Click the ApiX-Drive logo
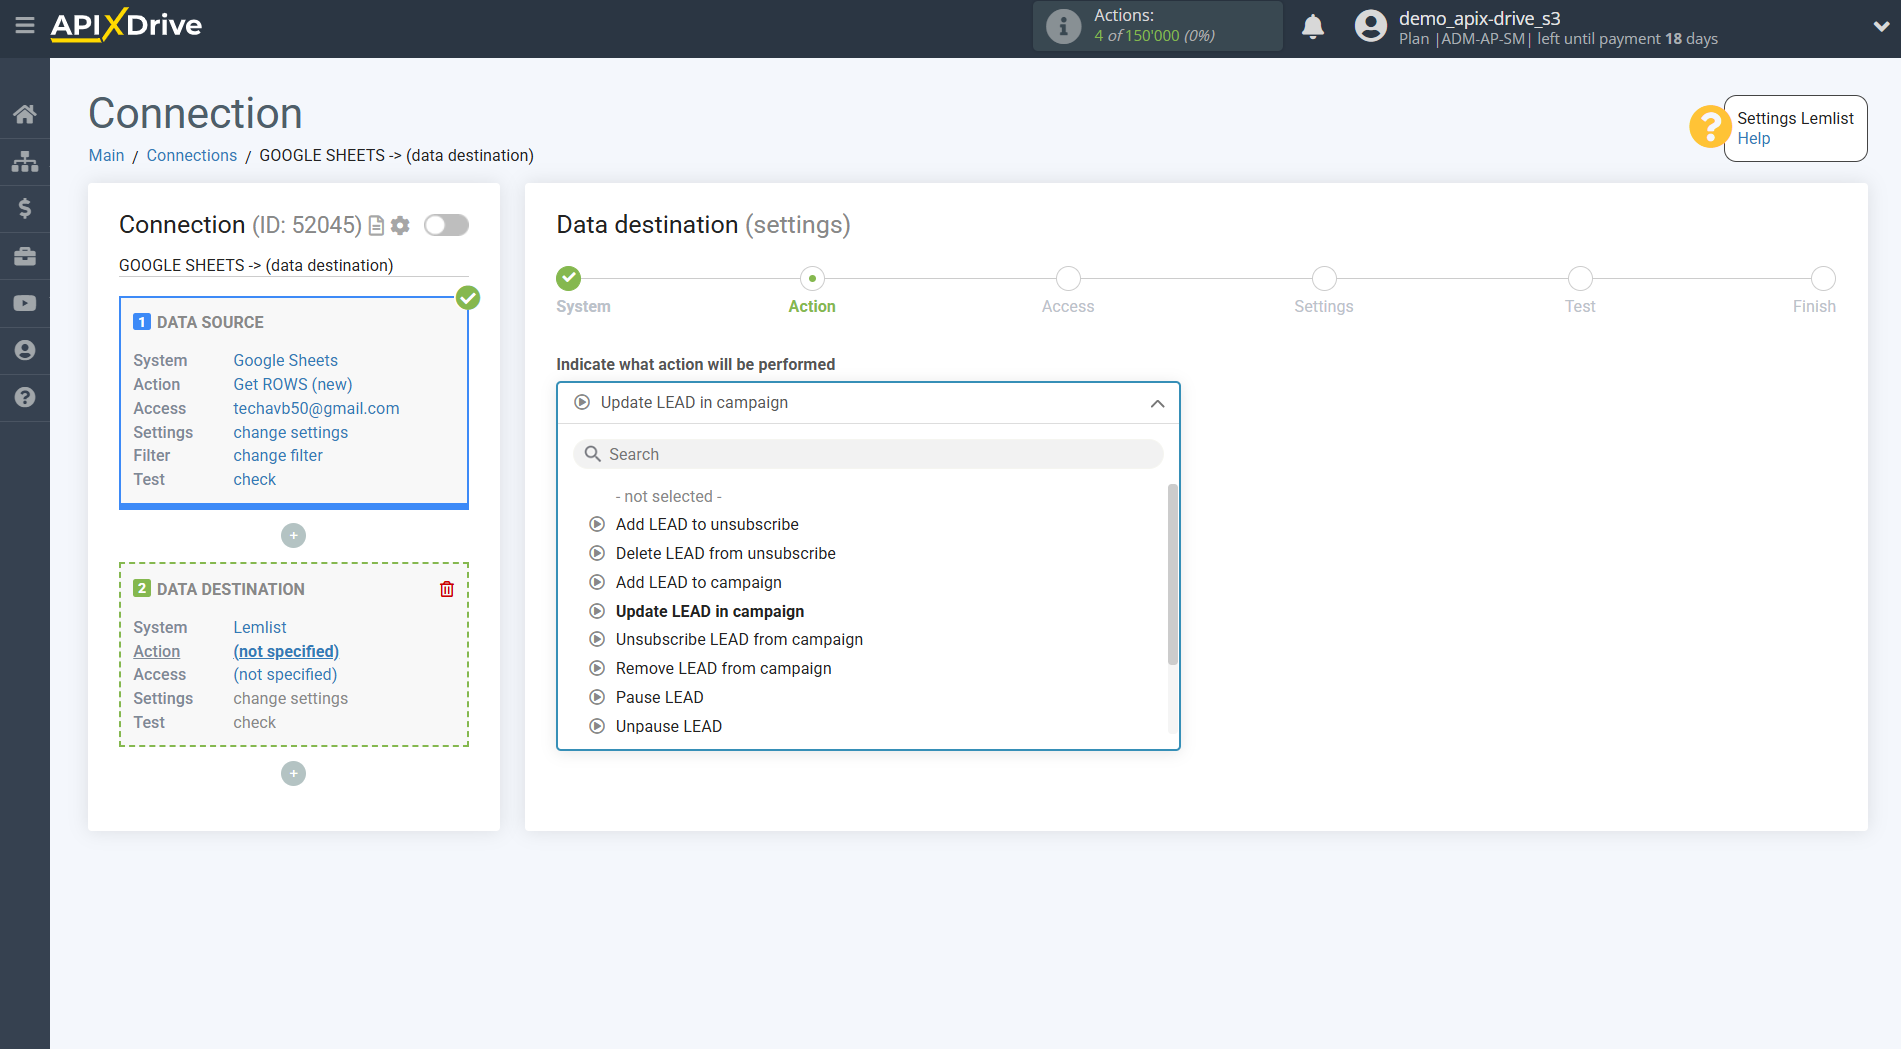1901x1049 pixels. (x=126, y=25)
